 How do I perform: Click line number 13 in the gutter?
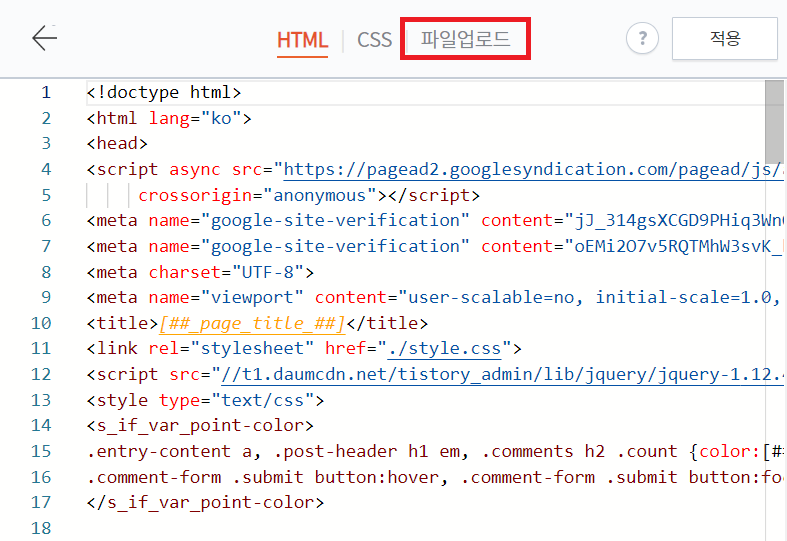pos(41,400)
